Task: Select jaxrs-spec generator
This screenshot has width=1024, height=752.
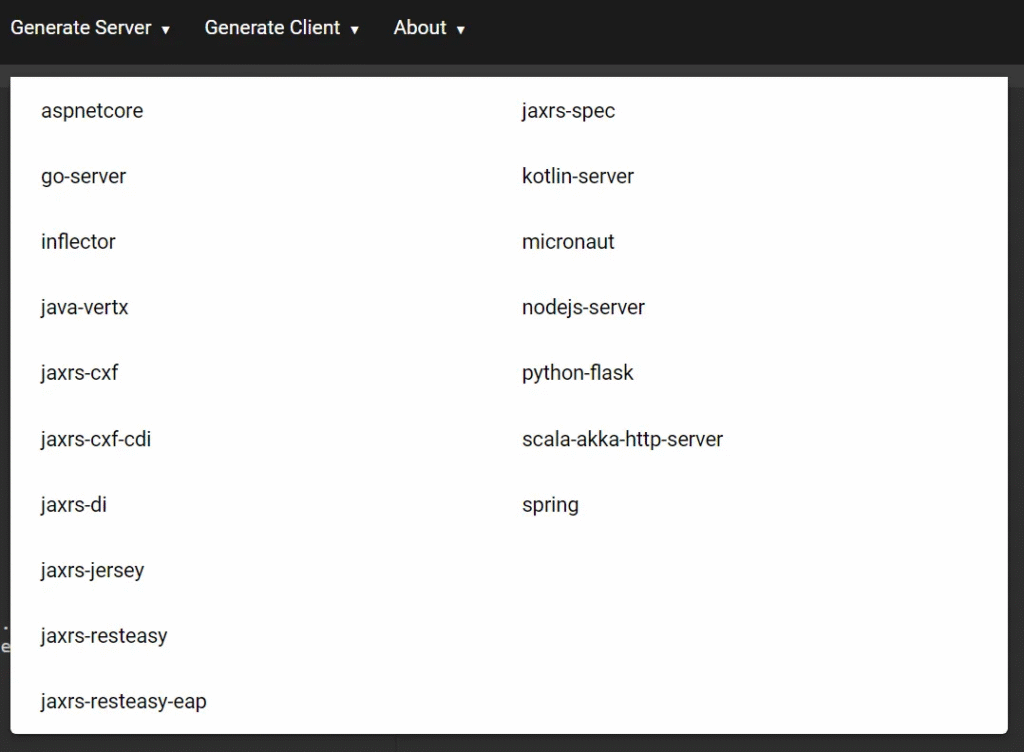Action: pyautogui.click(x=568, y=111)
